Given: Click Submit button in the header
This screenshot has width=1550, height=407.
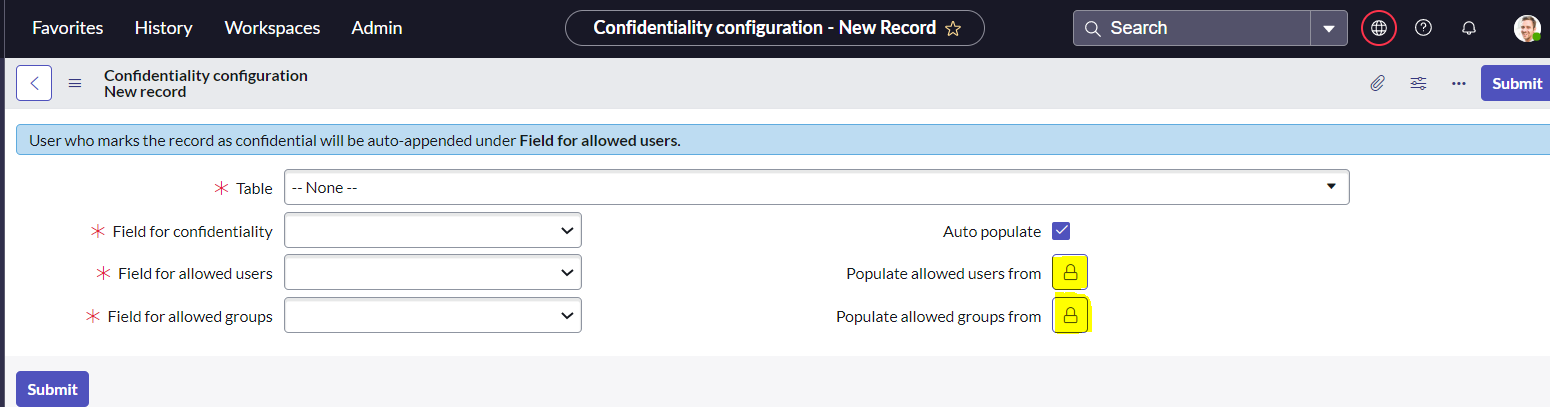Looking at the screenshot, I should (1516, 83).
